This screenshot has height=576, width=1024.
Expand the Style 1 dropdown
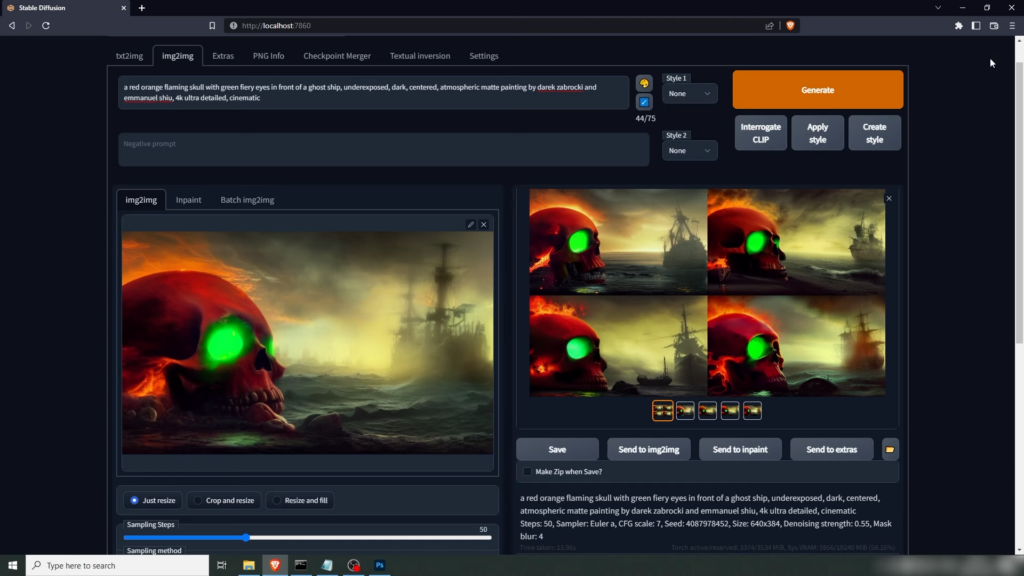(690, 94)
